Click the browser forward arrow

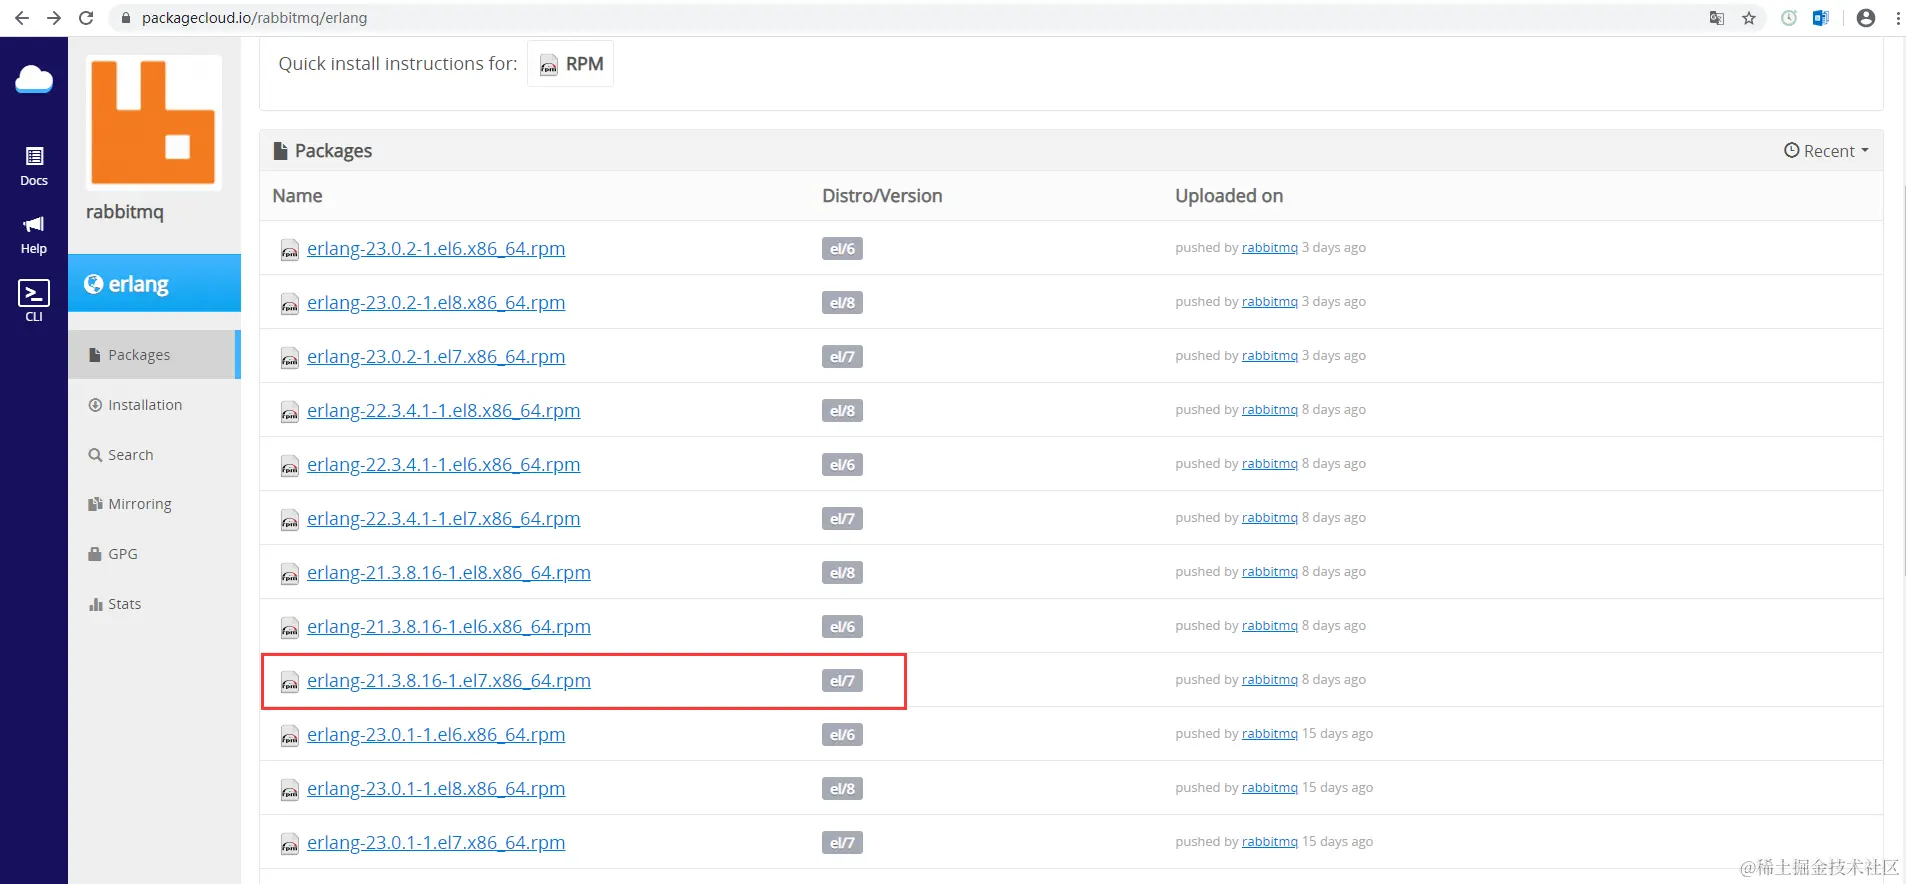pos(54,18)
